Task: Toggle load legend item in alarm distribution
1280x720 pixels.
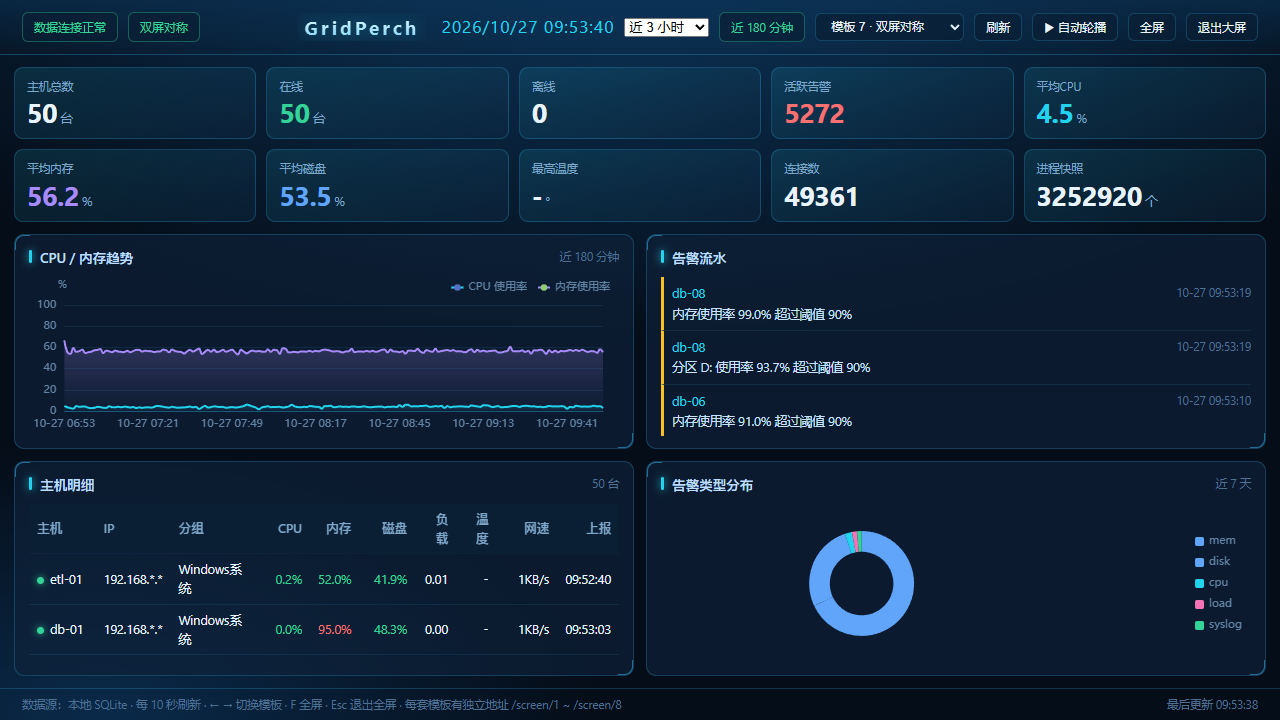Action: (1213, 603)
